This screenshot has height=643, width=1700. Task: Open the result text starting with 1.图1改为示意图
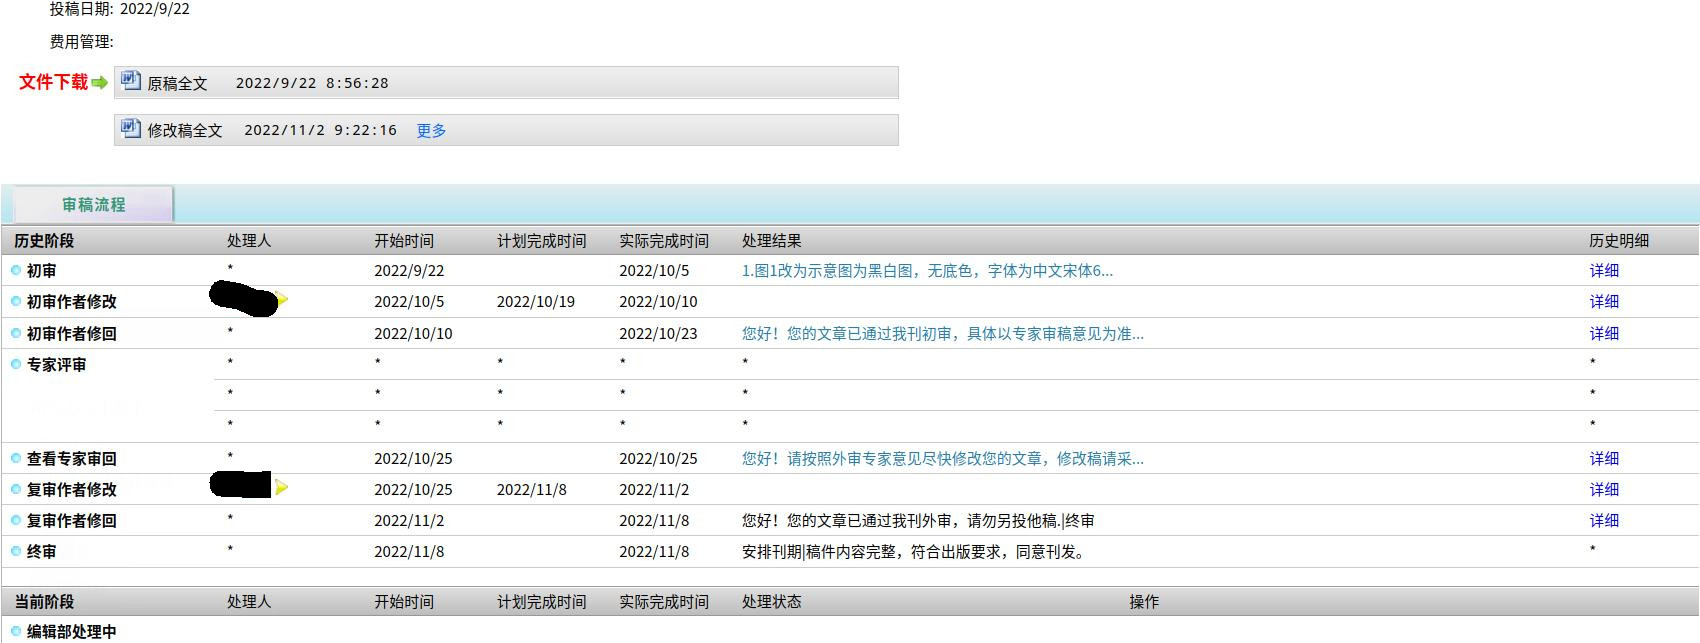tap(927, 271)
